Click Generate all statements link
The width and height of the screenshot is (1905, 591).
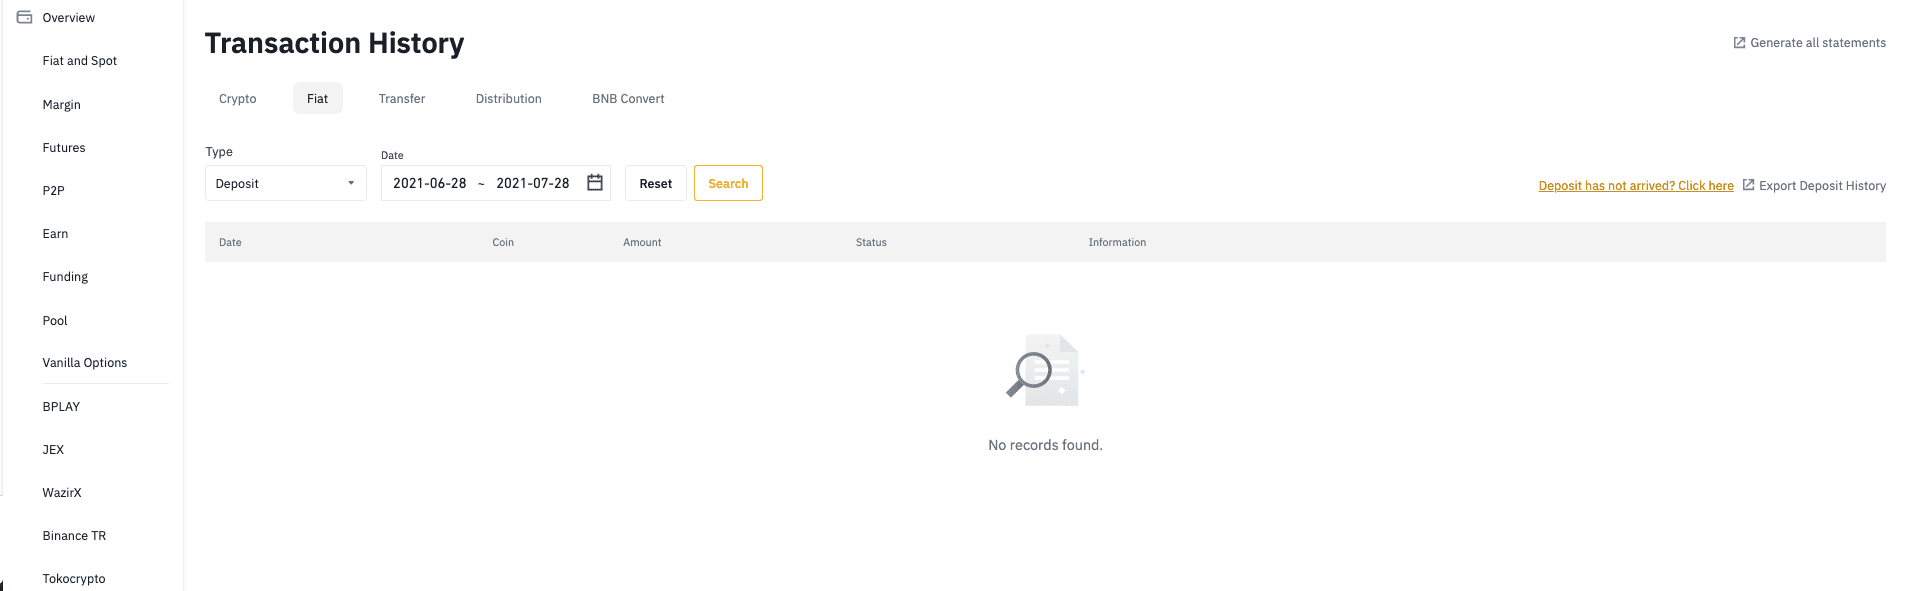point(1818,42)
